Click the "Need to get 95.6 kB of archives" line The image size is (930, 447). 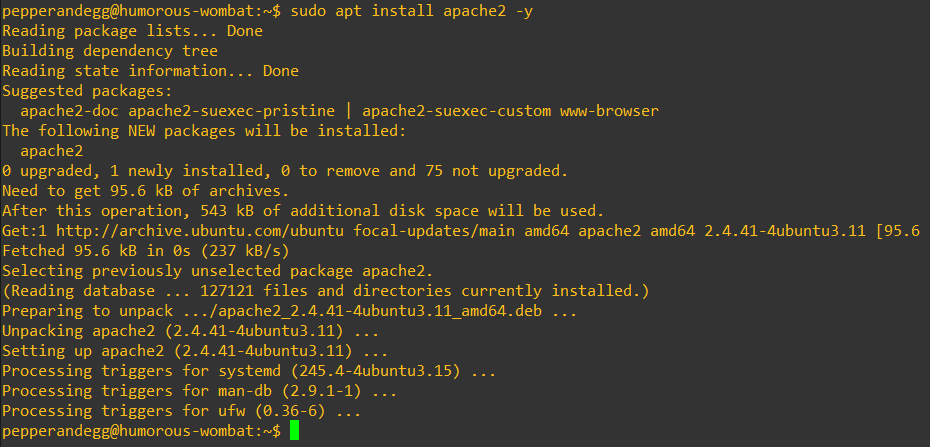click(x=145, y=190)
